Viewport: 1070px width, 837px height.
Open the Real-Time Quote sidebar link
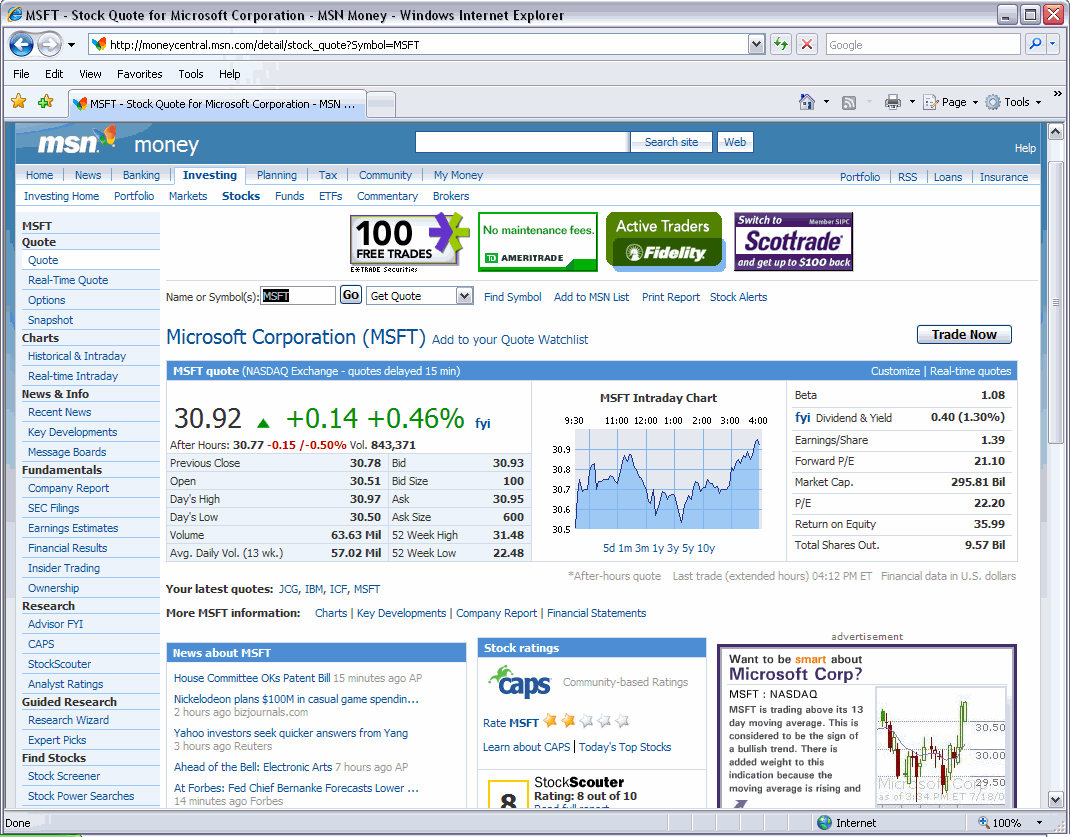coord(68,280)
